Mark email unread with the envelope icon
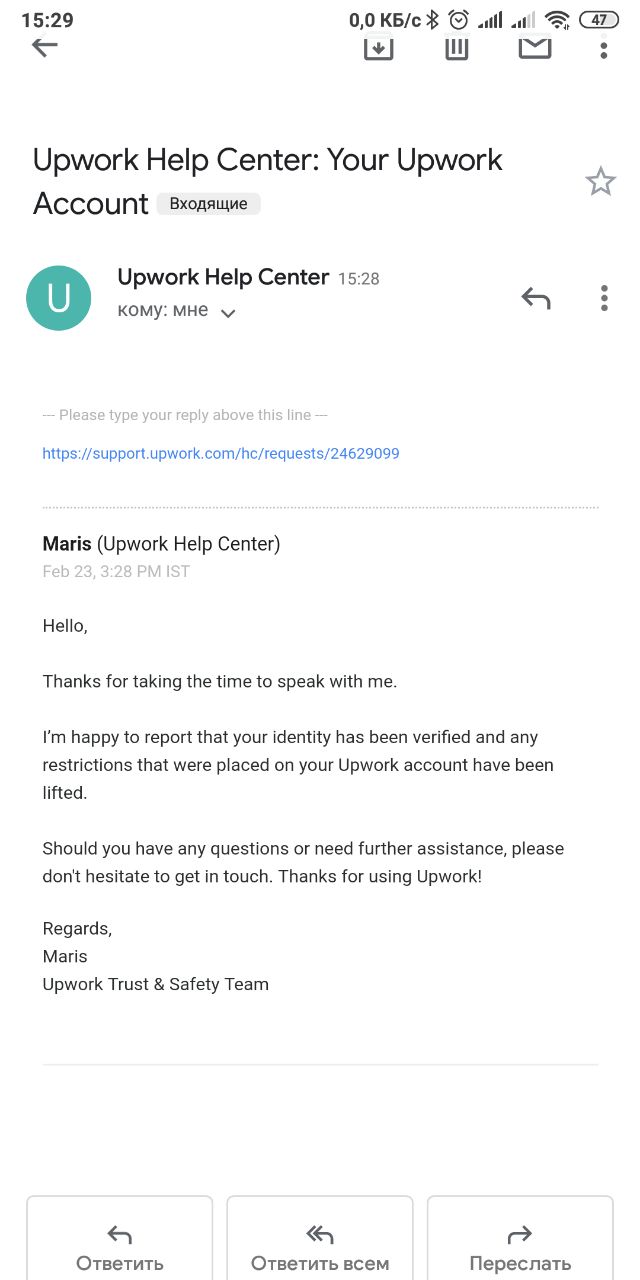Screen dimensions: 640x1280 [535, 46]
